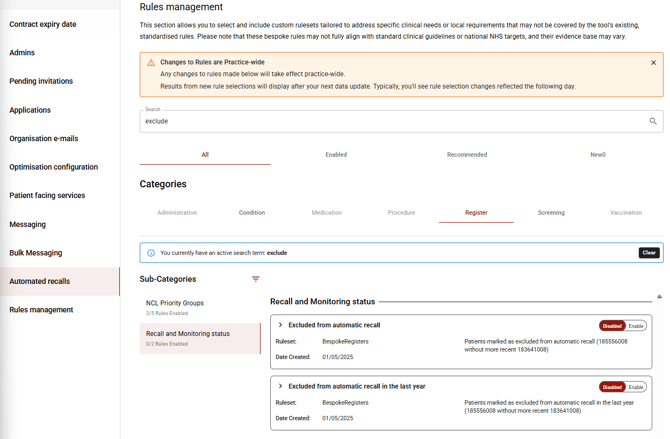Enable Excluded from automatic recall in last year
The width and height of the screenshot is (670, 439).
coord(636,387)
